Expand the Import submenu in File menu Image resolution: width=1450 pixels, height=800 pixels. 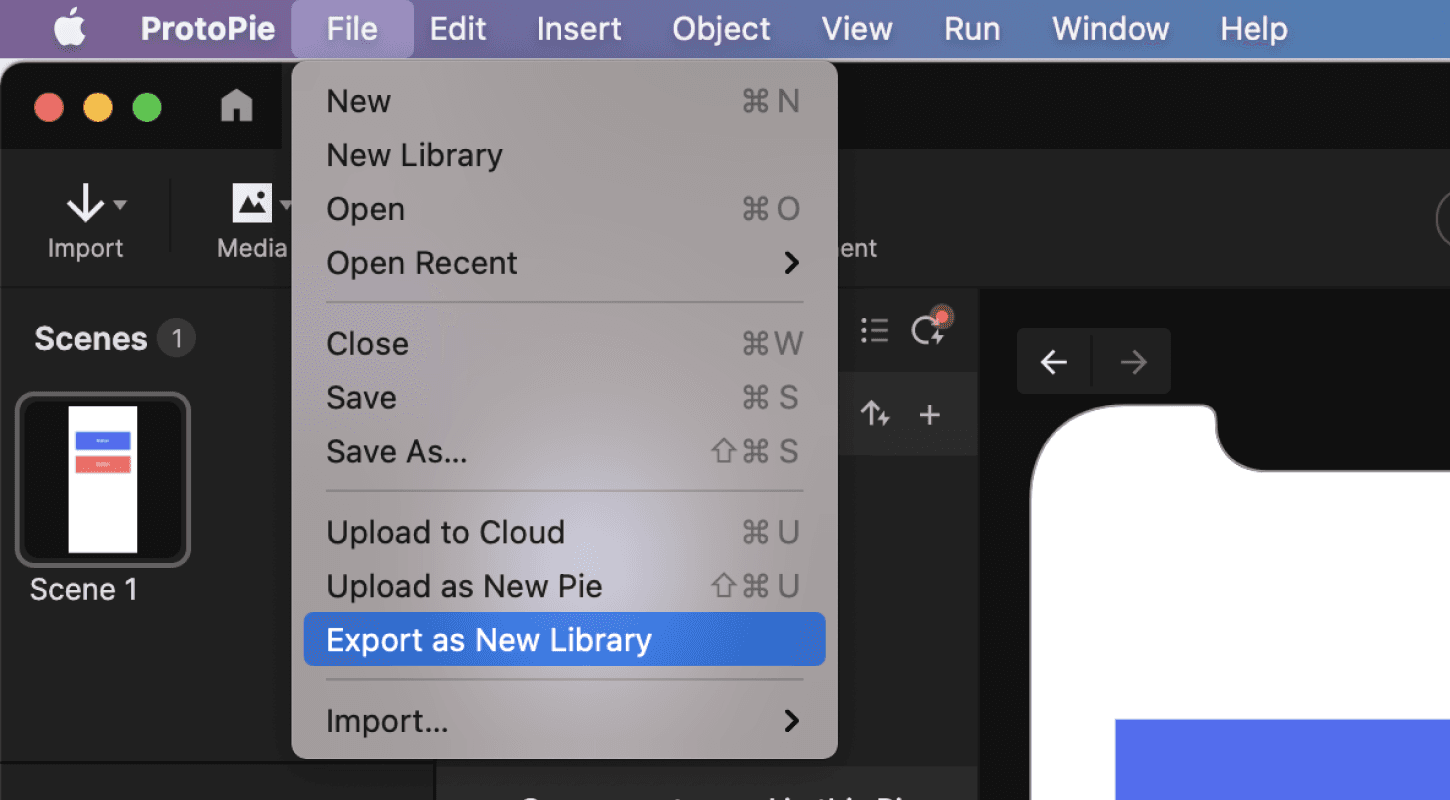[x=791, y=720]
